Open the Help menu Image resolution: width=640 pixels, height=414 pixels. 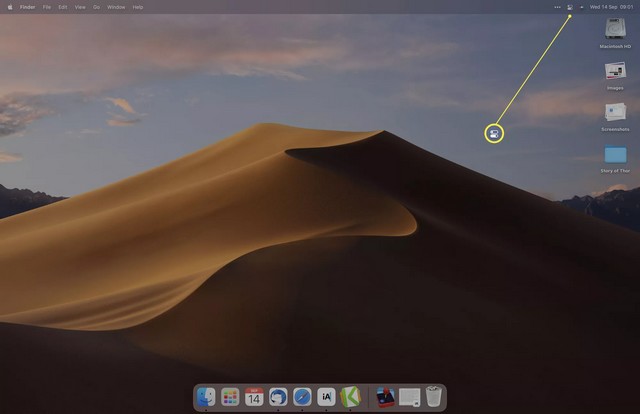138,7
